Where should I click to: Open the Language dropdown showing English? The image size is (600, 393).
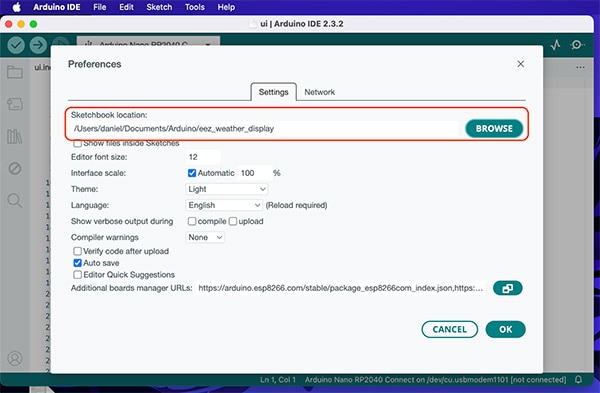(224, 205)
